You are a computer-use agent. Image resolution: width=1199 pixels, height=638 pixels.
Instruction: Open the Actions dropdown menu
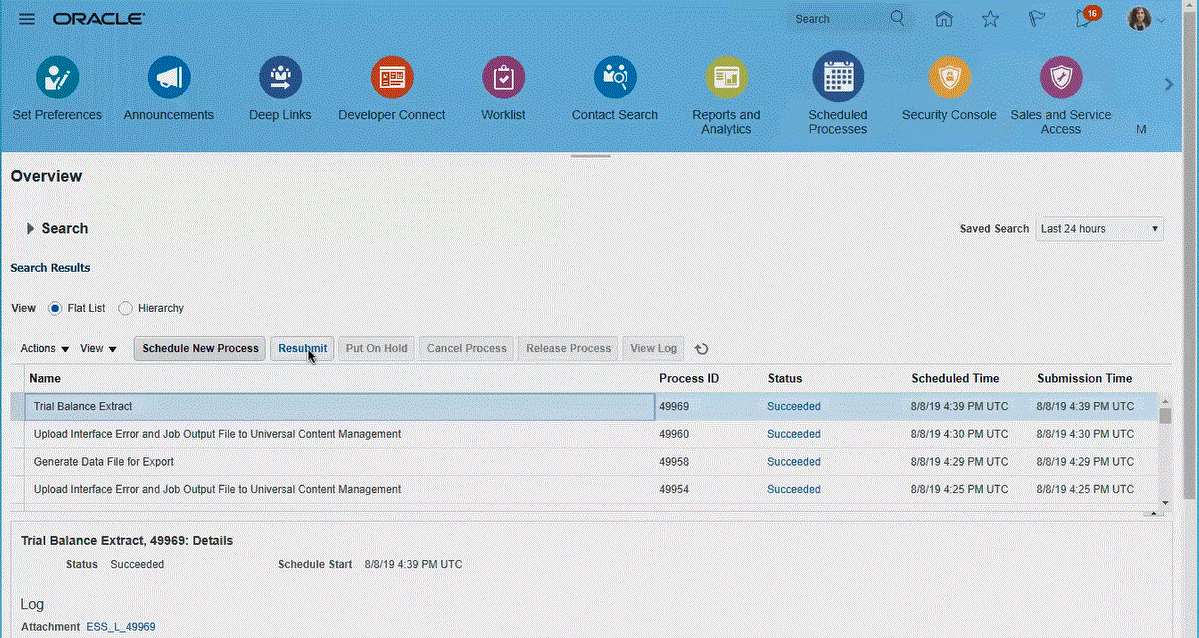pos(45,349)
